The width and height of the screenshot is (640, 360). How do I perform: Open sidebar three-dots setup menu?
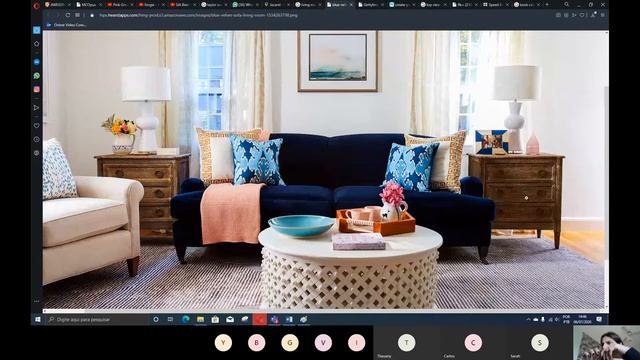tap(36, 301)
